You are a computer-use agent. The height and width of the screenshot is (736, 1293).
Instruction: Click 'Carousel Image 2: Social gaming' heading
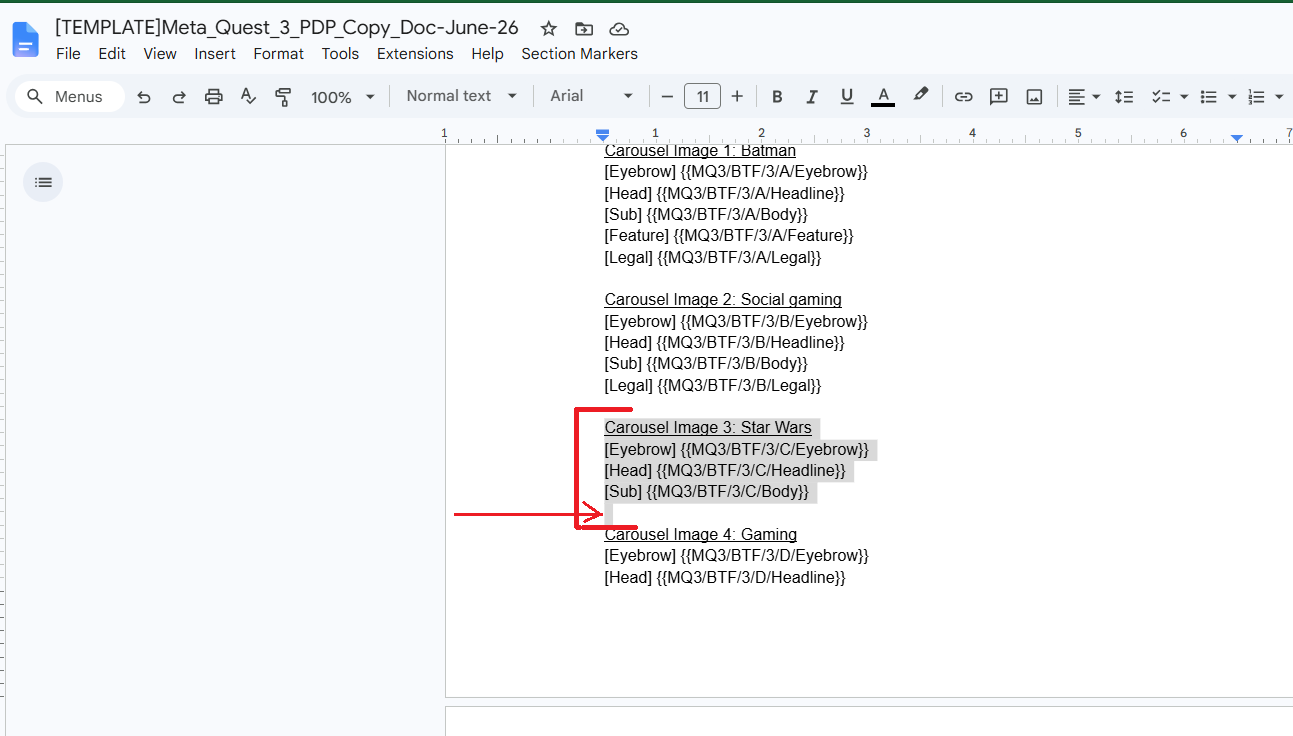[723, 300]
